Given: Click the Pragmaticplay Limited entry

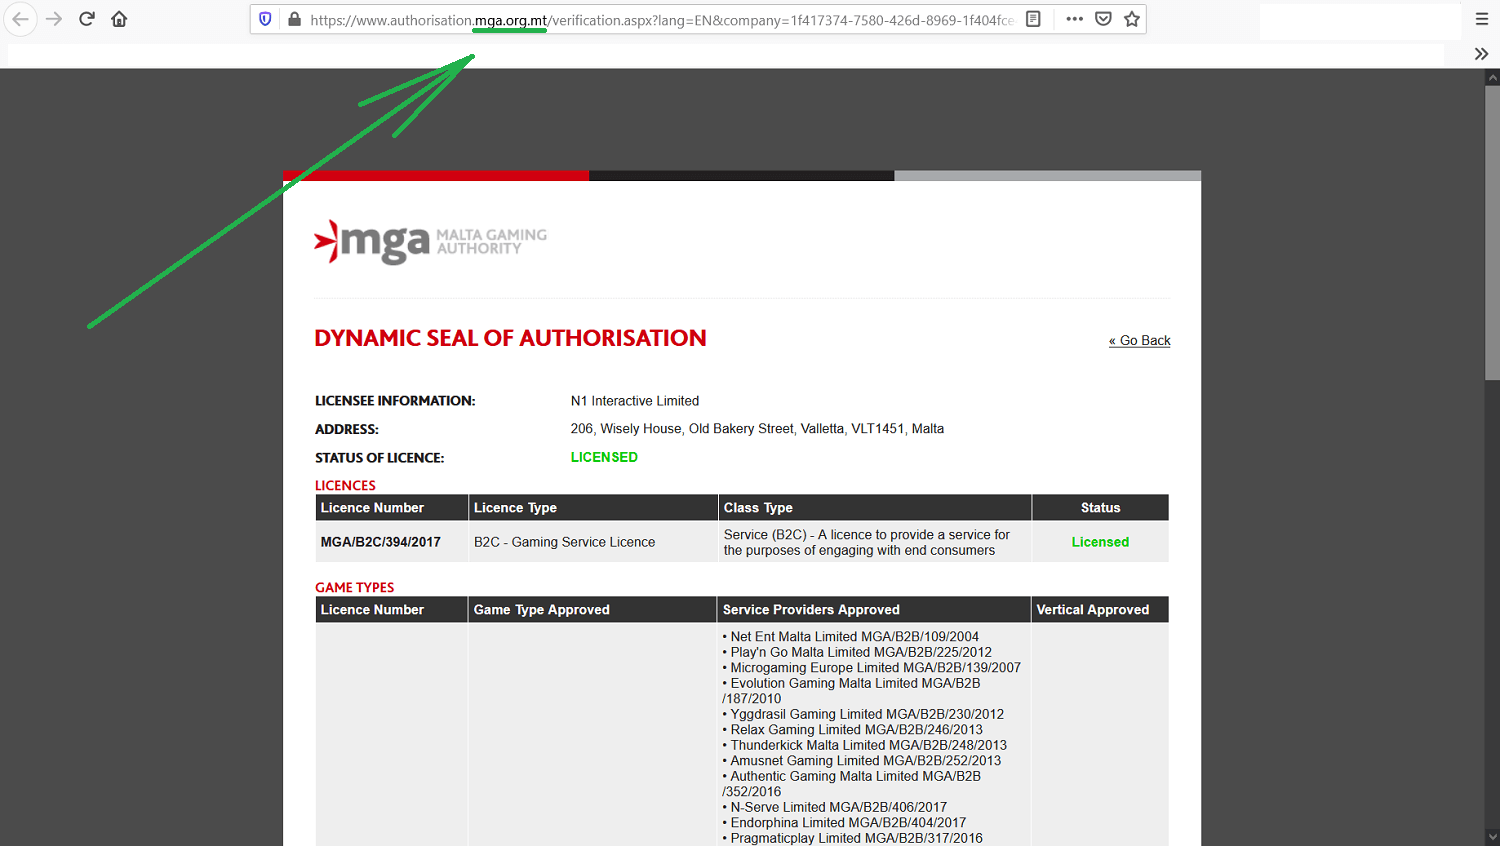Looking at the screenshot, I should coord(852,838).
